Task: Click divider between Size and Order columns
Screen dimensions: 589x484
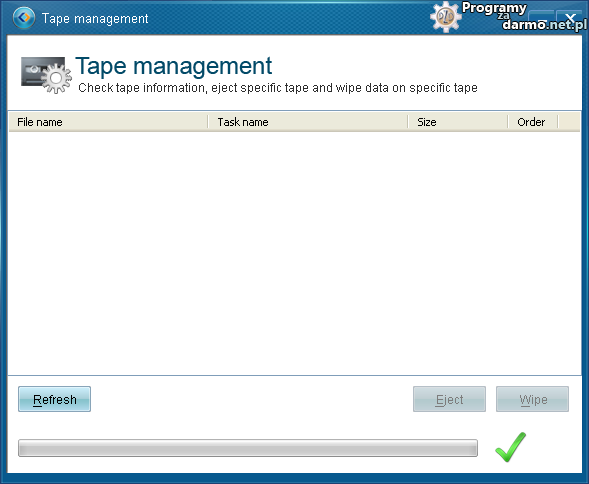Action: click(508, 122)
